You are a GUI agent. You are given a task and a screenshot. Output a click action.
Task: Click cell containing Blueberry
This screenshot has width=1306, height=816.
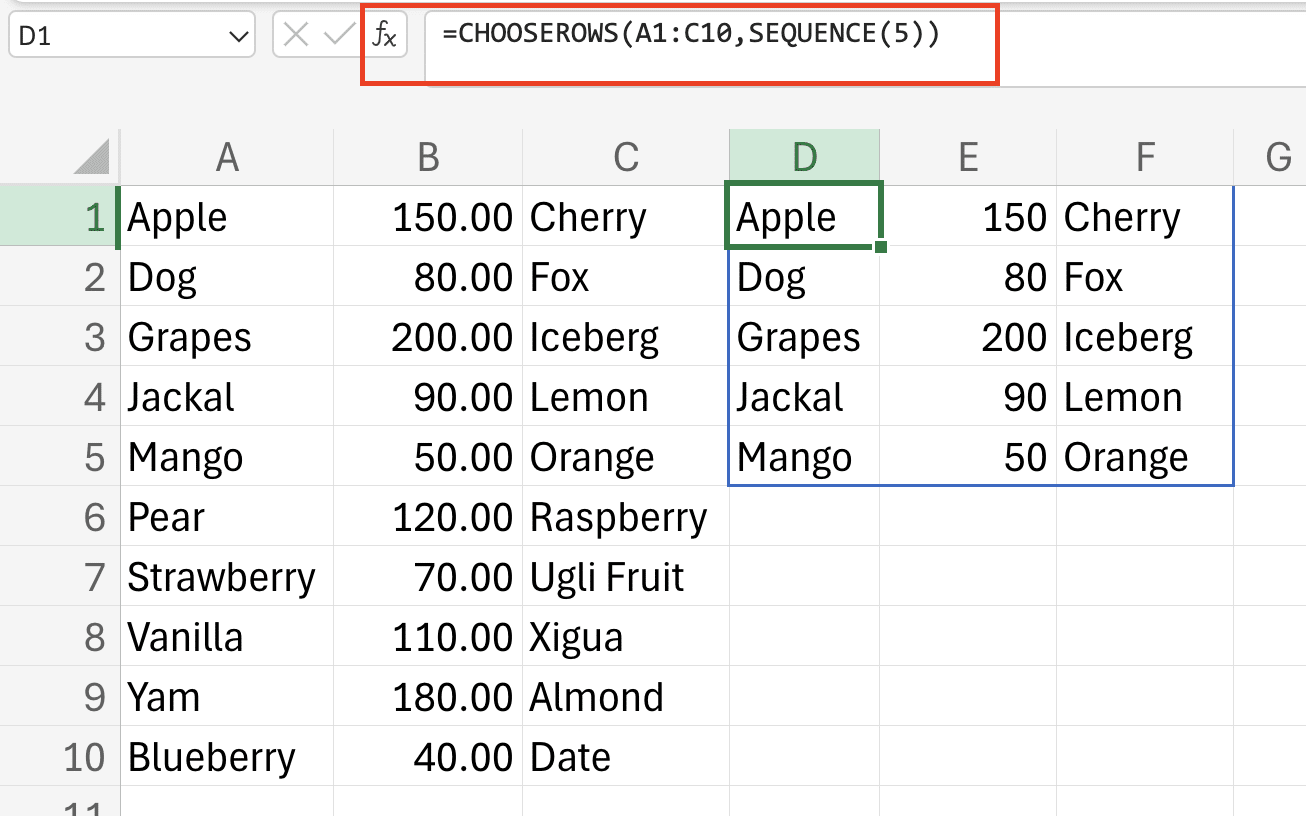(227, 756)
